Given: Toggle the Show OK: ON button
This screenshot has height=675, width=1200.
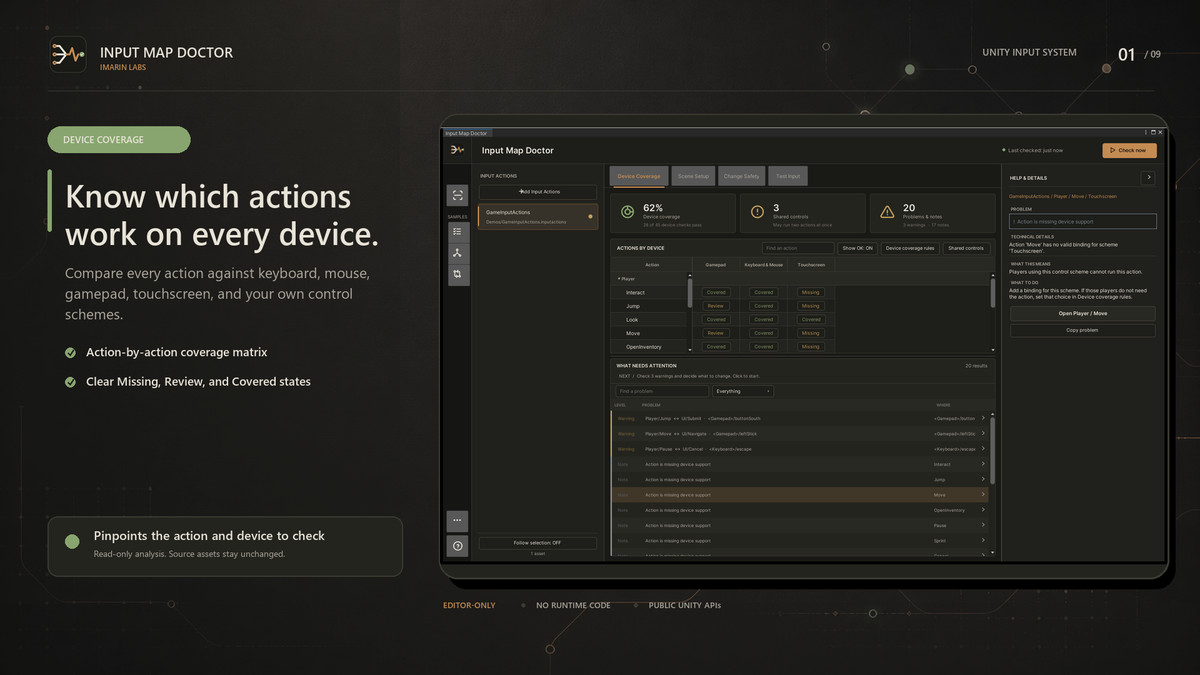Looking at the screenshot, I should pyautogui.click(x=857, y=248).
